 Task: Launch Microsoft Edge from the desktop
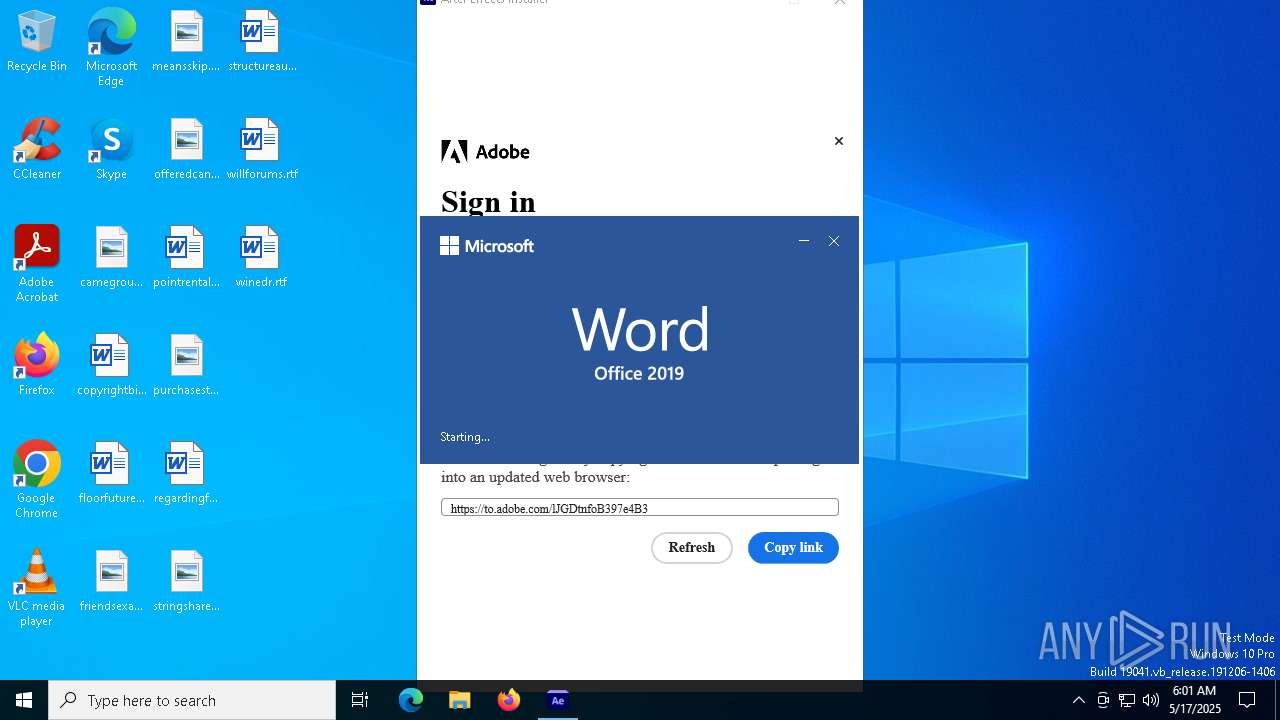click(x=111, y=48)
